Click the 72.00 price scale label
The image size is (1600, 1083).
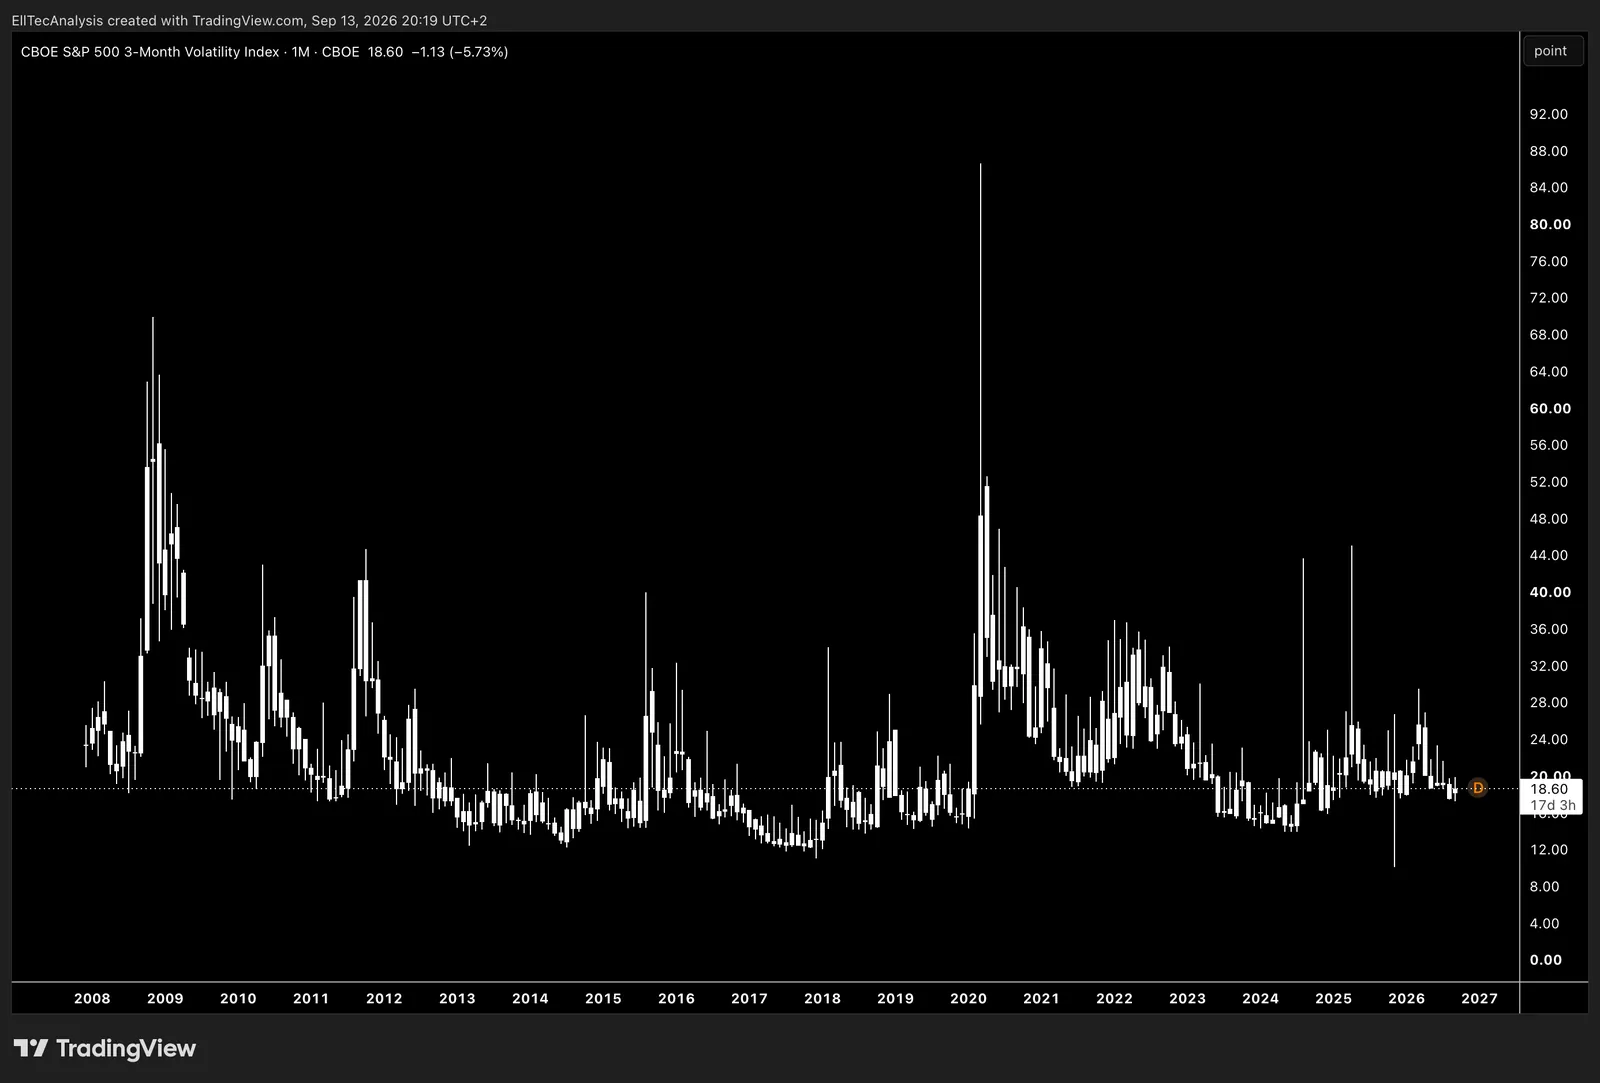[1548, 298]
